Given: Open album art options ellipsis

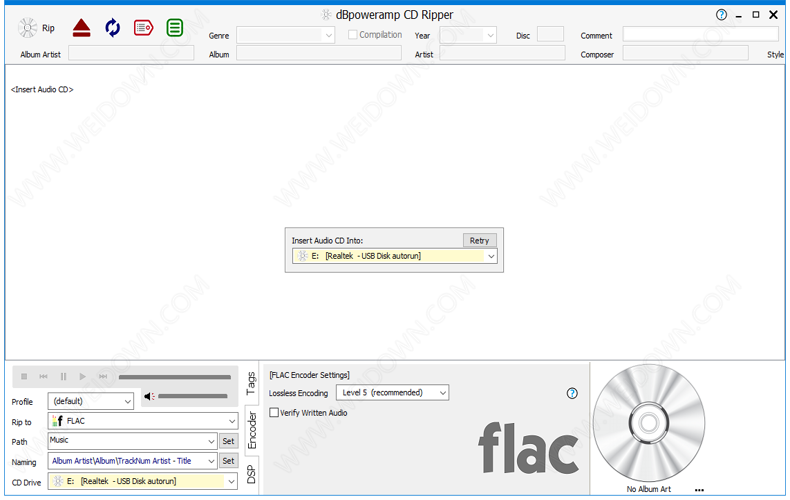Looking at the screenshot, I should (699, 490).
